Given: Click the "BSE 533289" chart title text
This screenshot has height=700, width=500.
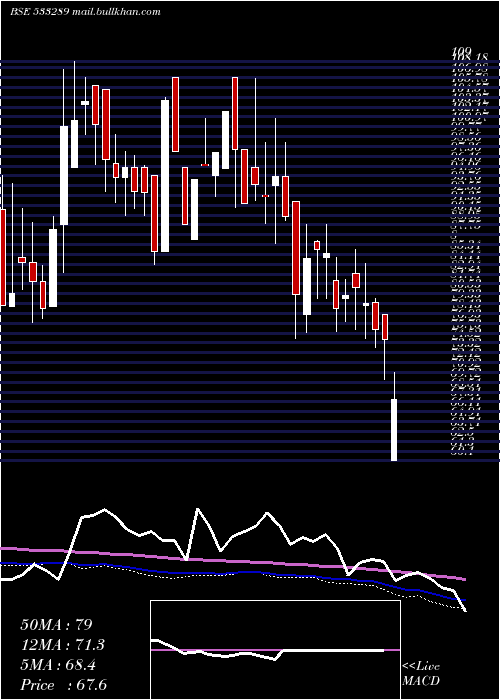Looking at the screenshot, I should pyautogui.click(x=39, y=12).
